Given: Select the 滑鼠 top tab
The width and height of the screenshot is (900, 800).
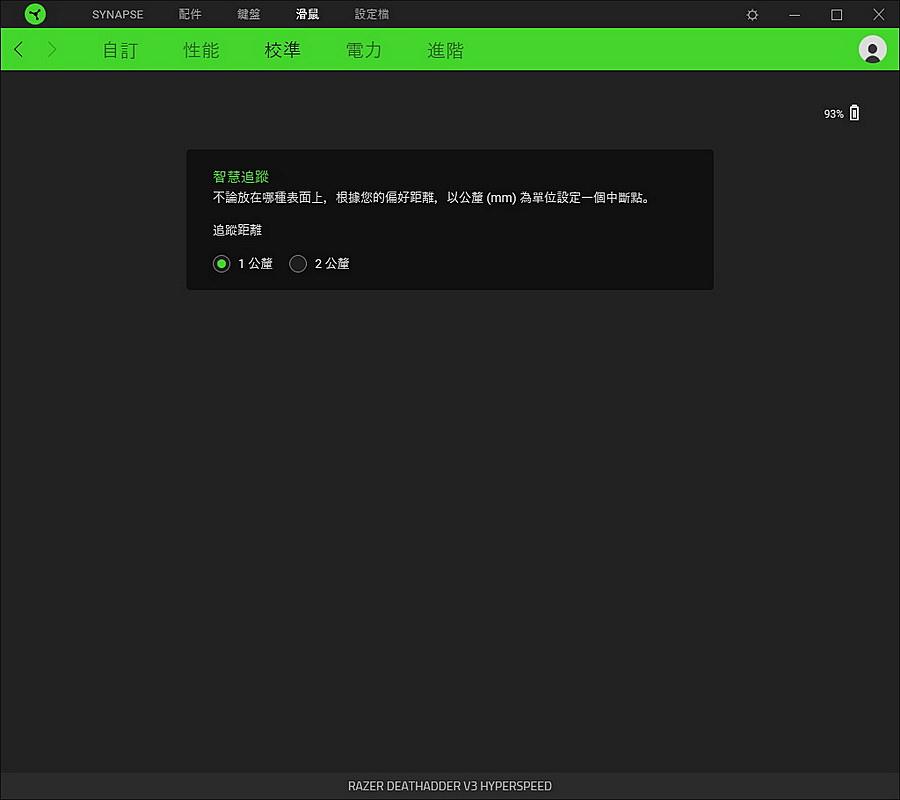Looking at the screenshot, I should pyautogui.click(x=307, y=15).
